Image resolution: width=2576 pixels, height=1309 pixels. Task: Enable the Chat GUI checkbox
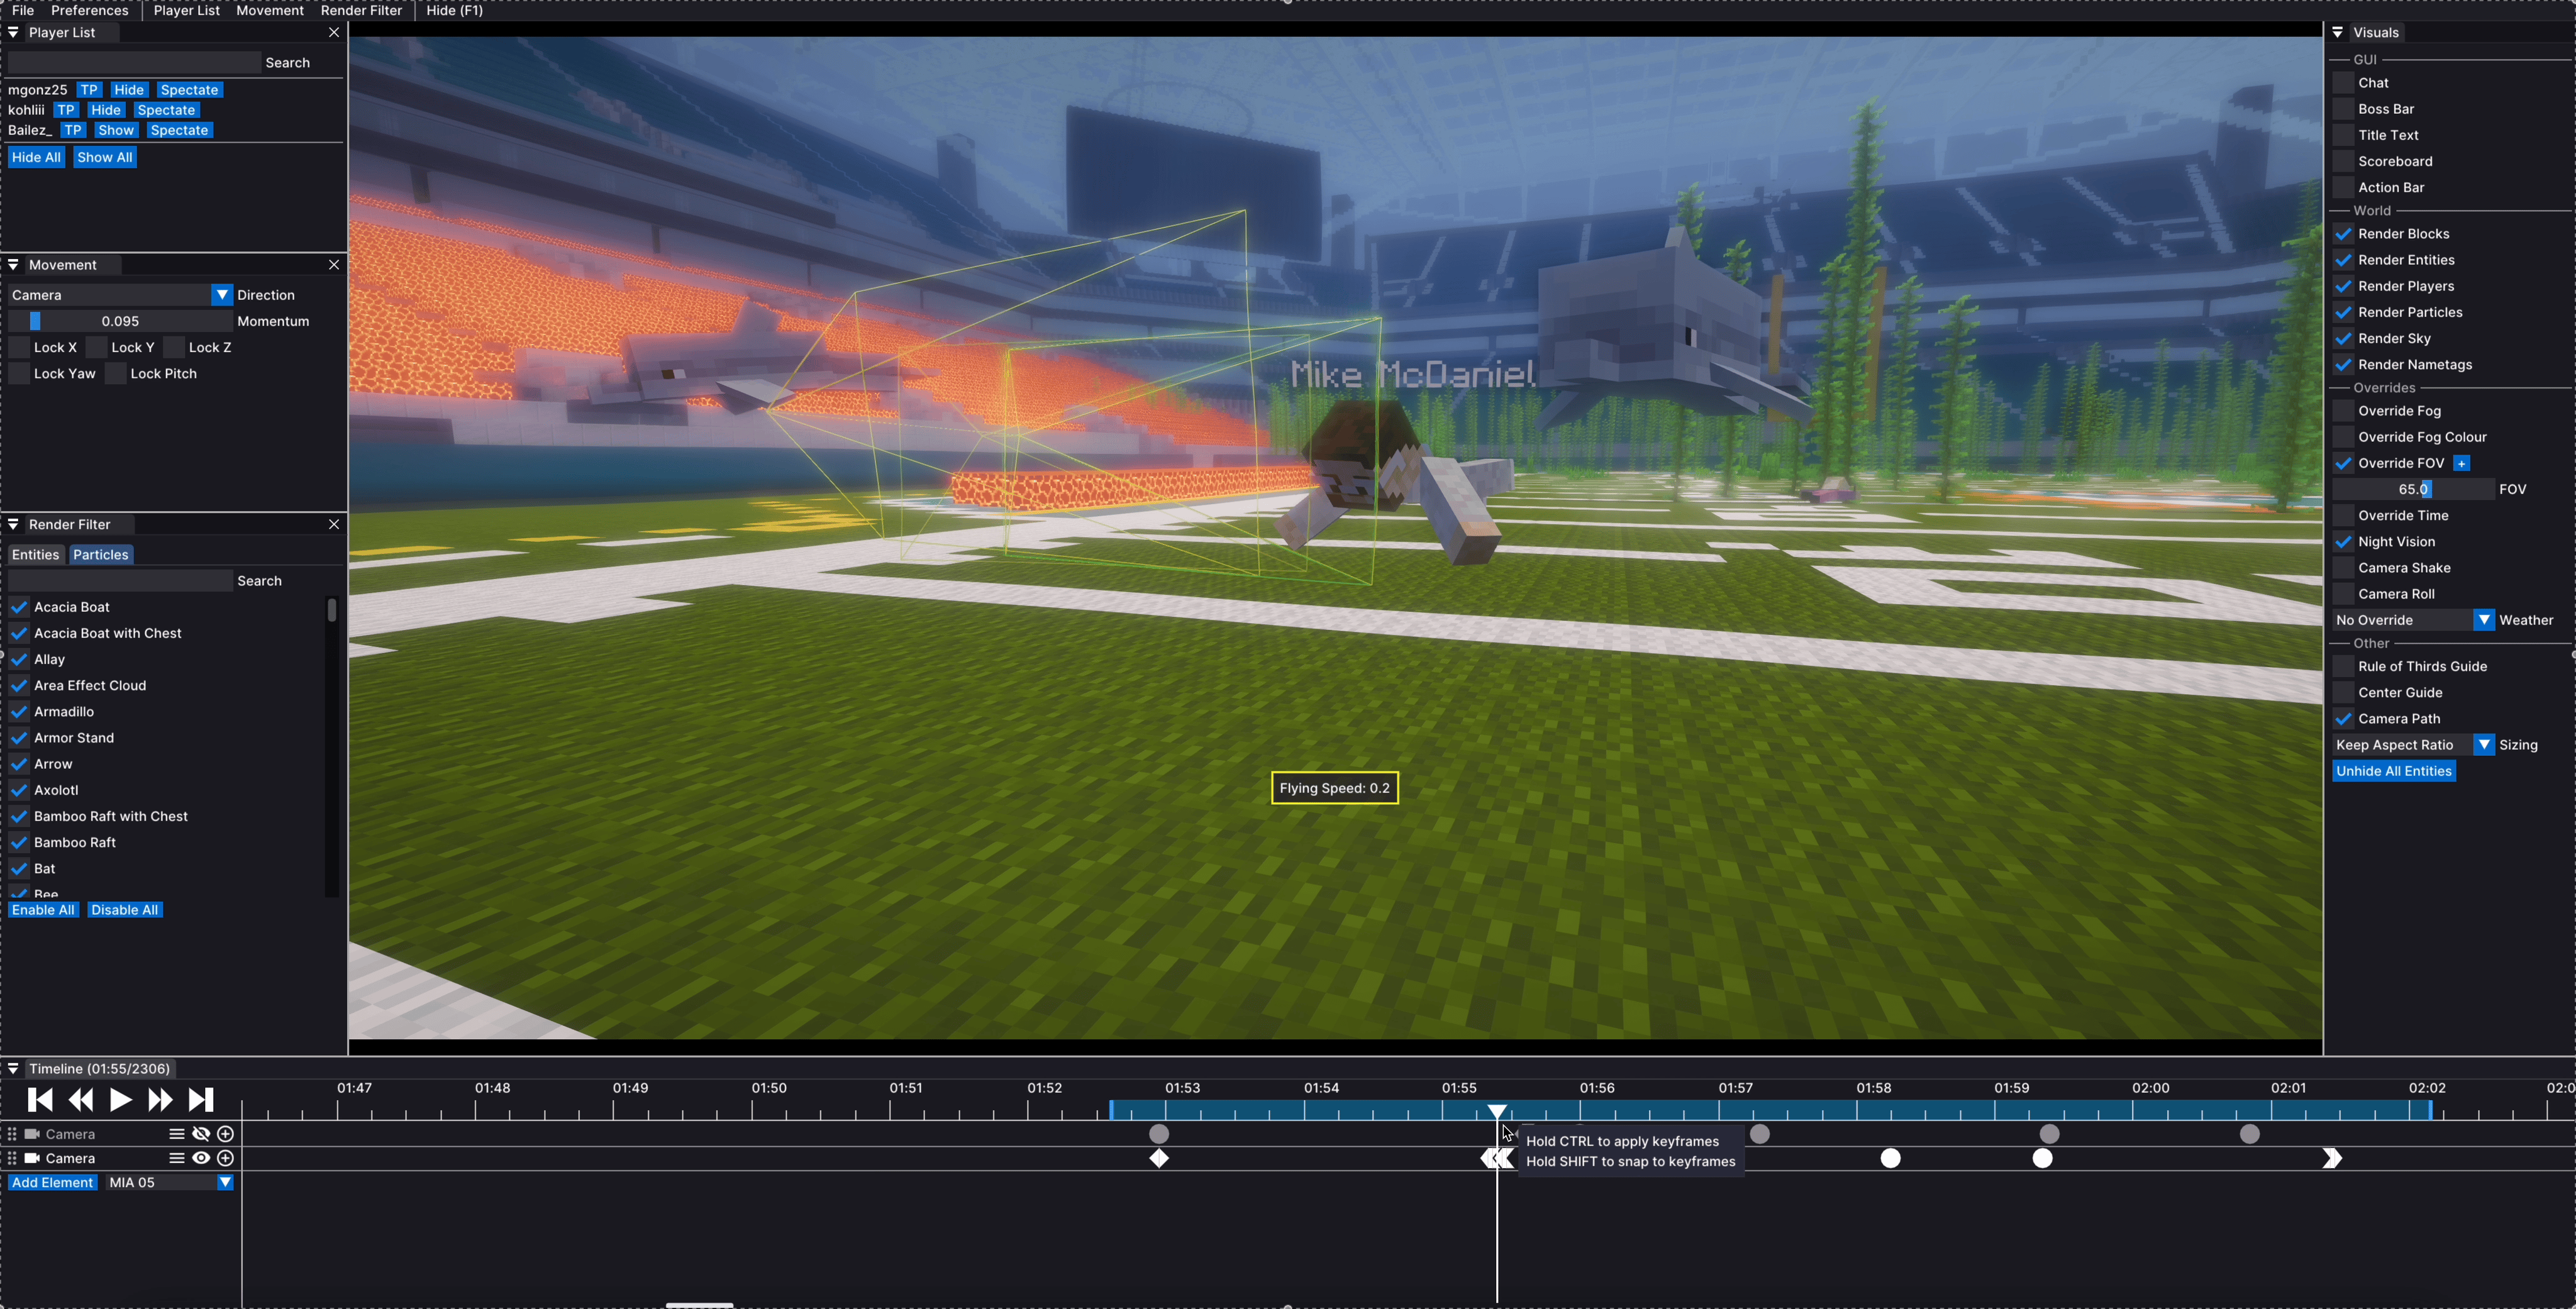(2343, 83)
